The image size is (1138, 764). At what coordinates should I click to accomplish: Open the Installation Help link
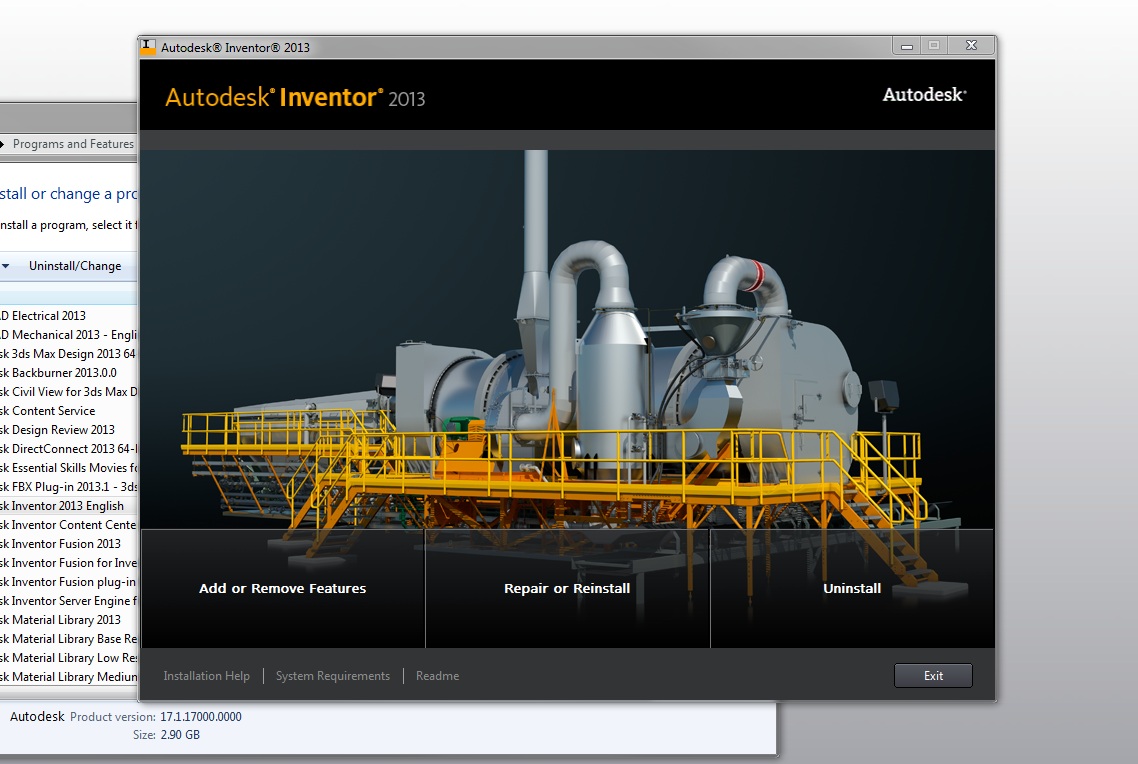tap(206, 675)
